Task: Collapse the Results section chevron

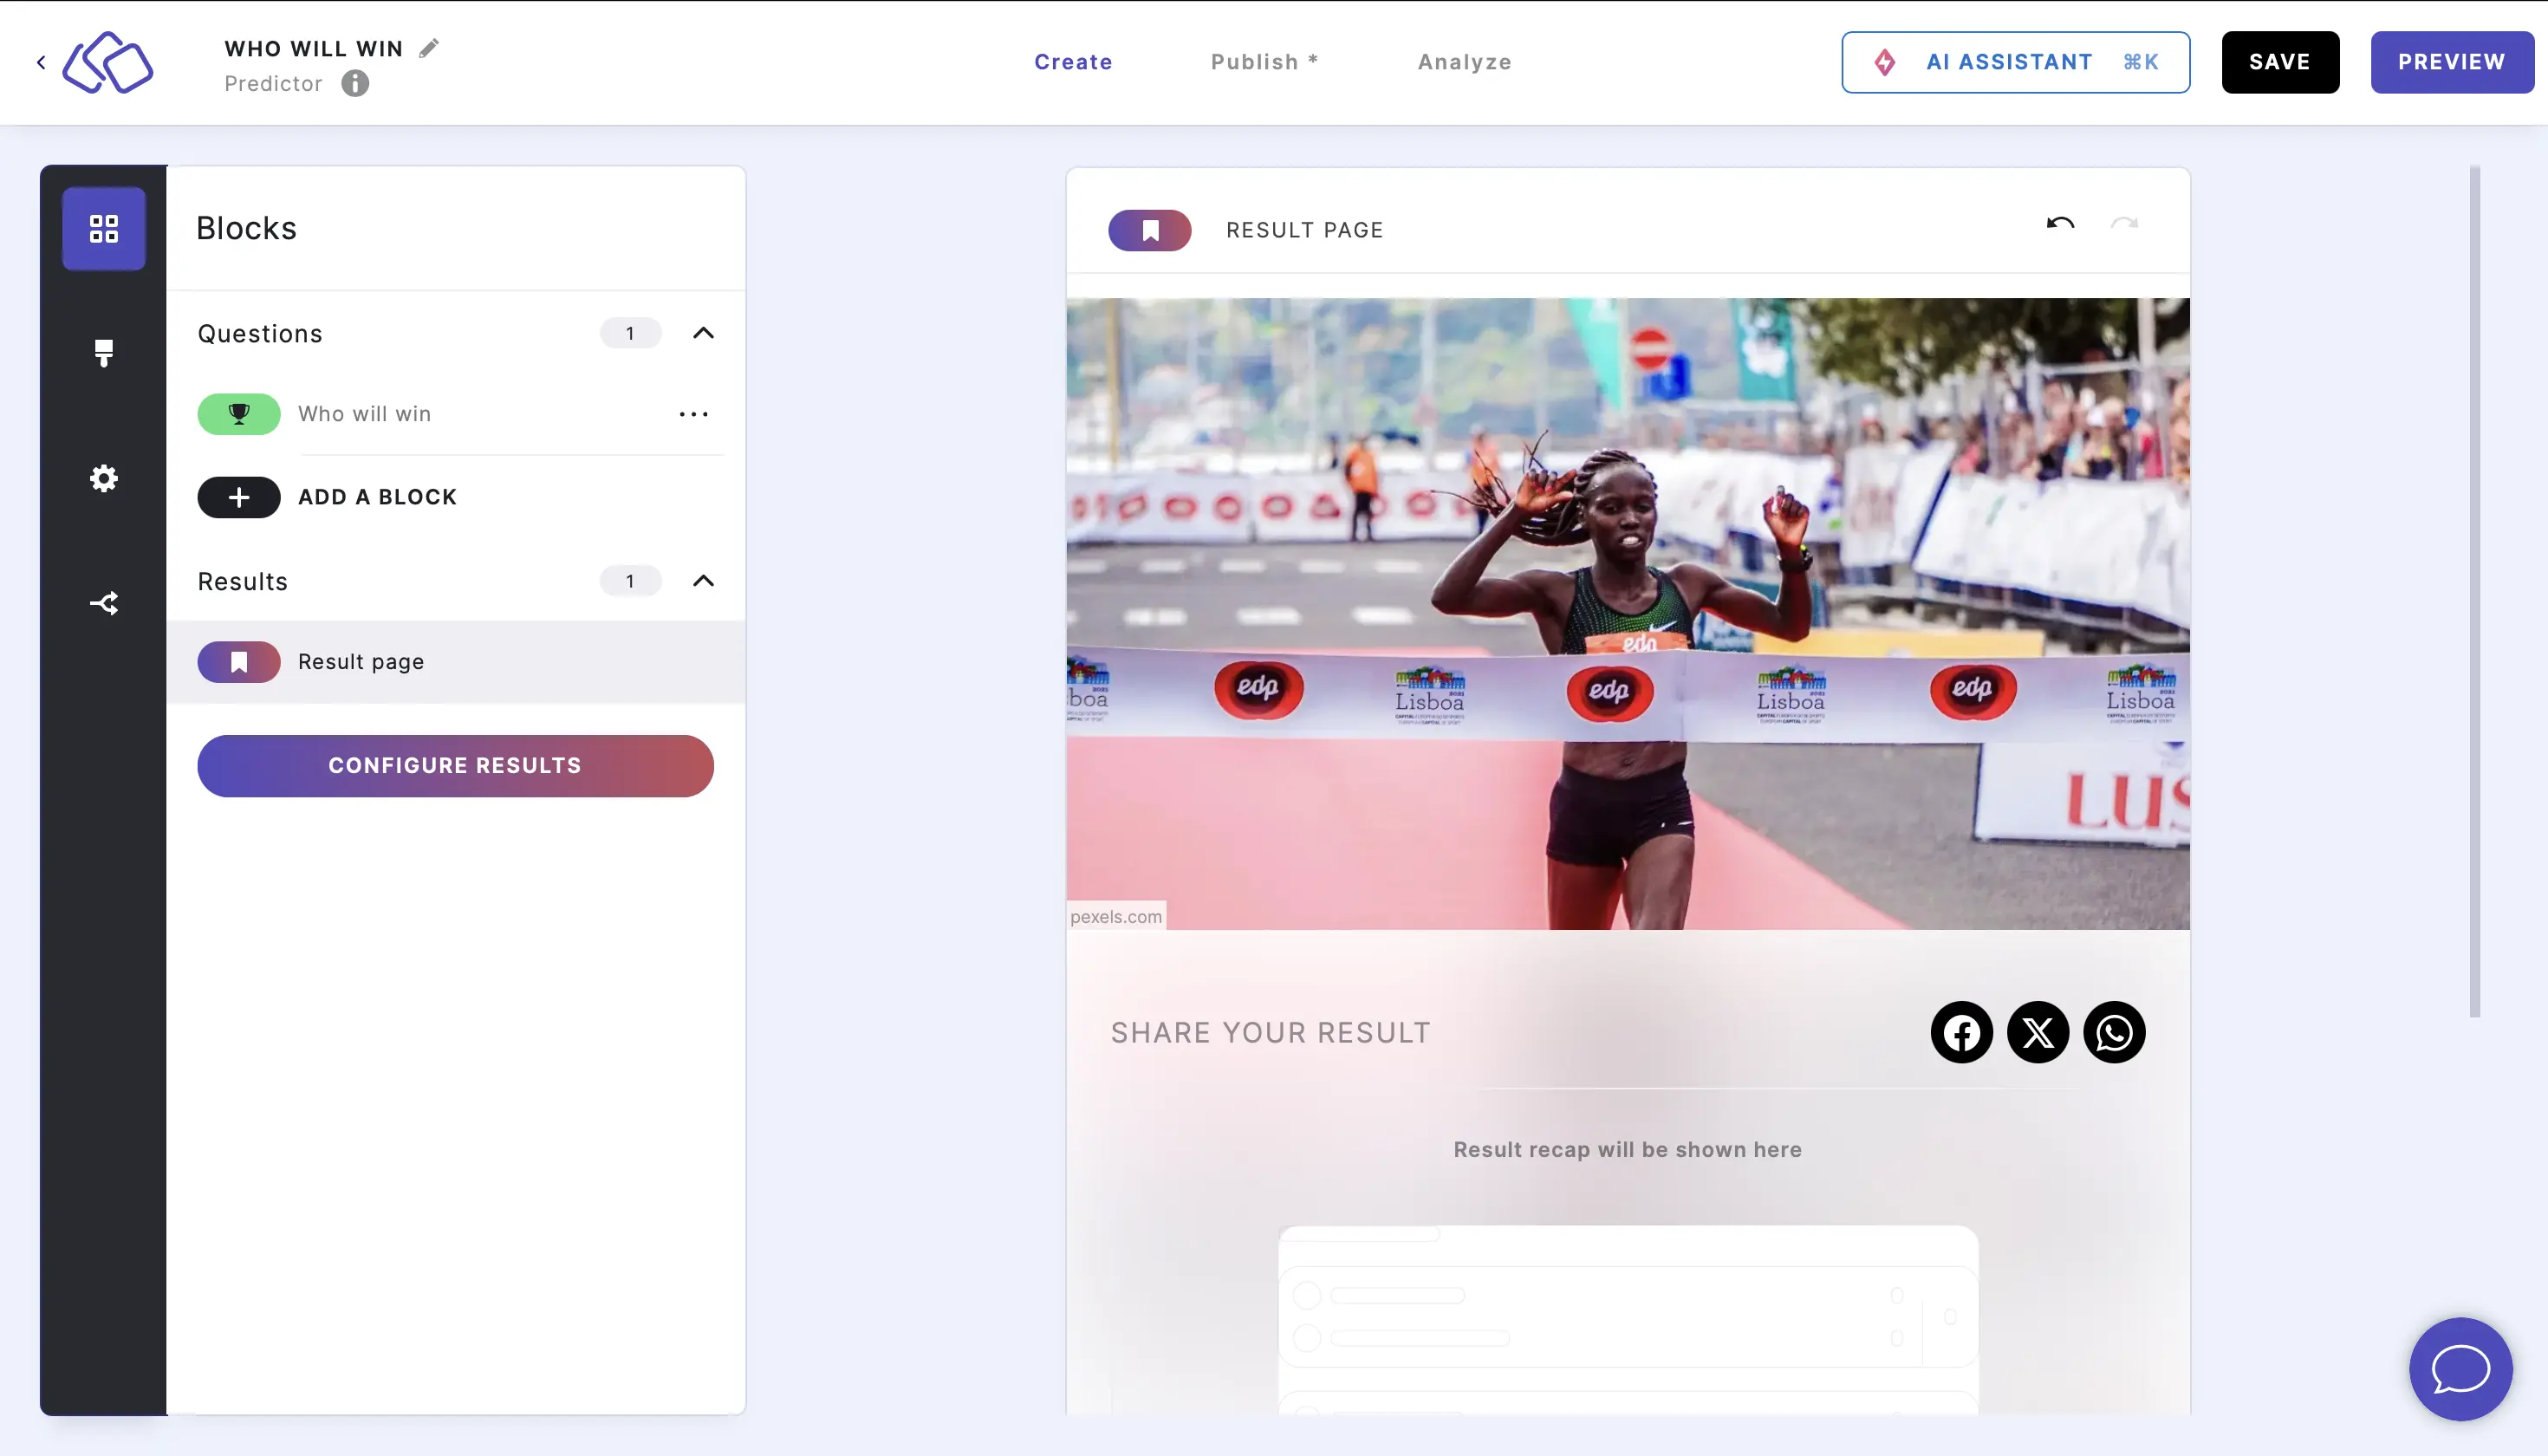Action: 700,581
